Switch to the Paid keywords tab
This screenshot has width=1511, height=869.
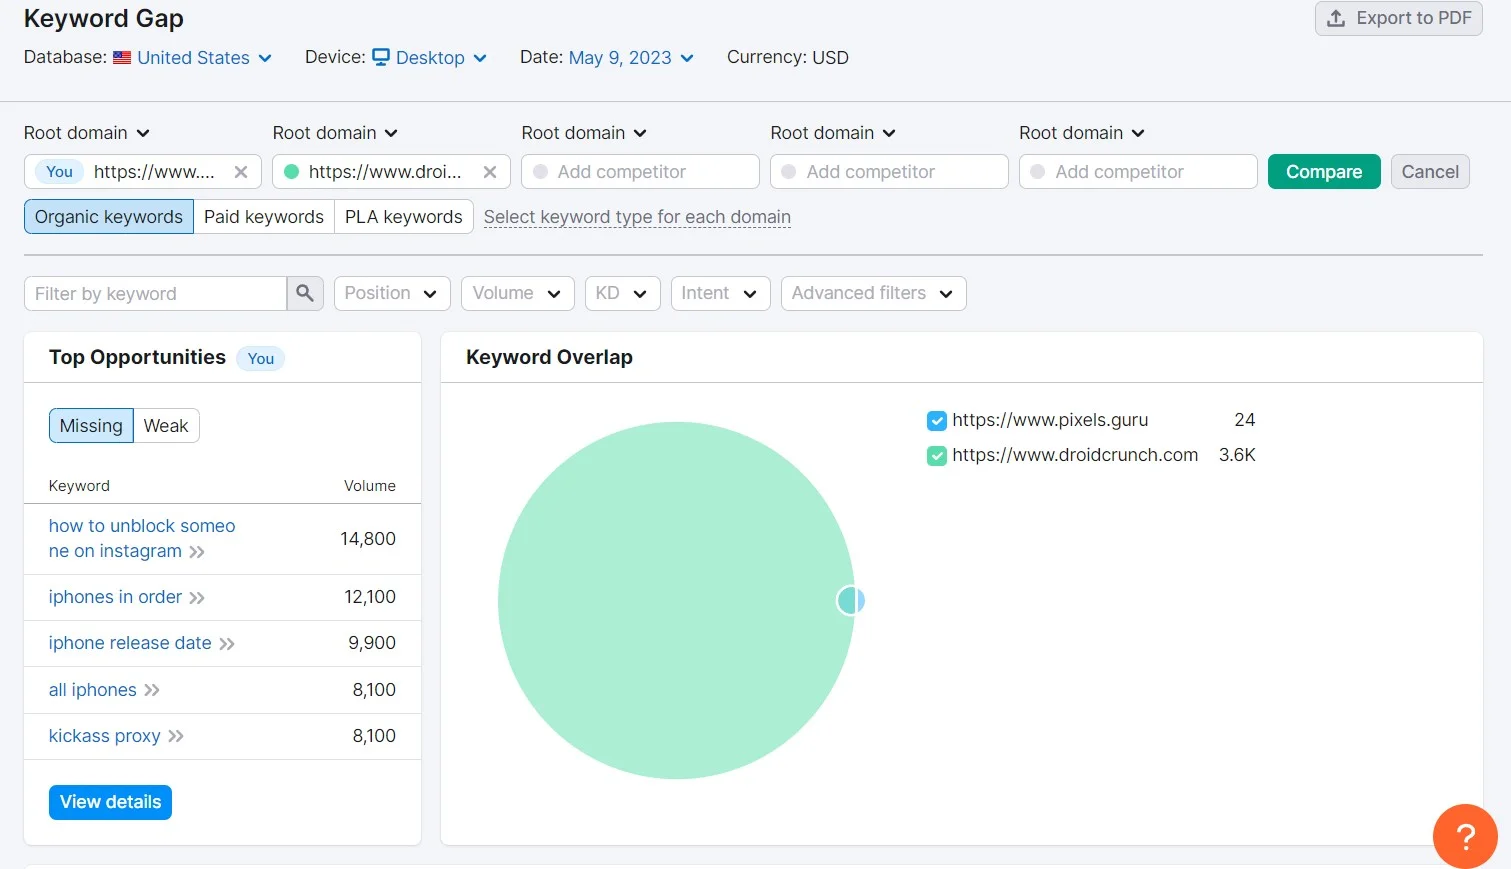(x=263, y=216)
